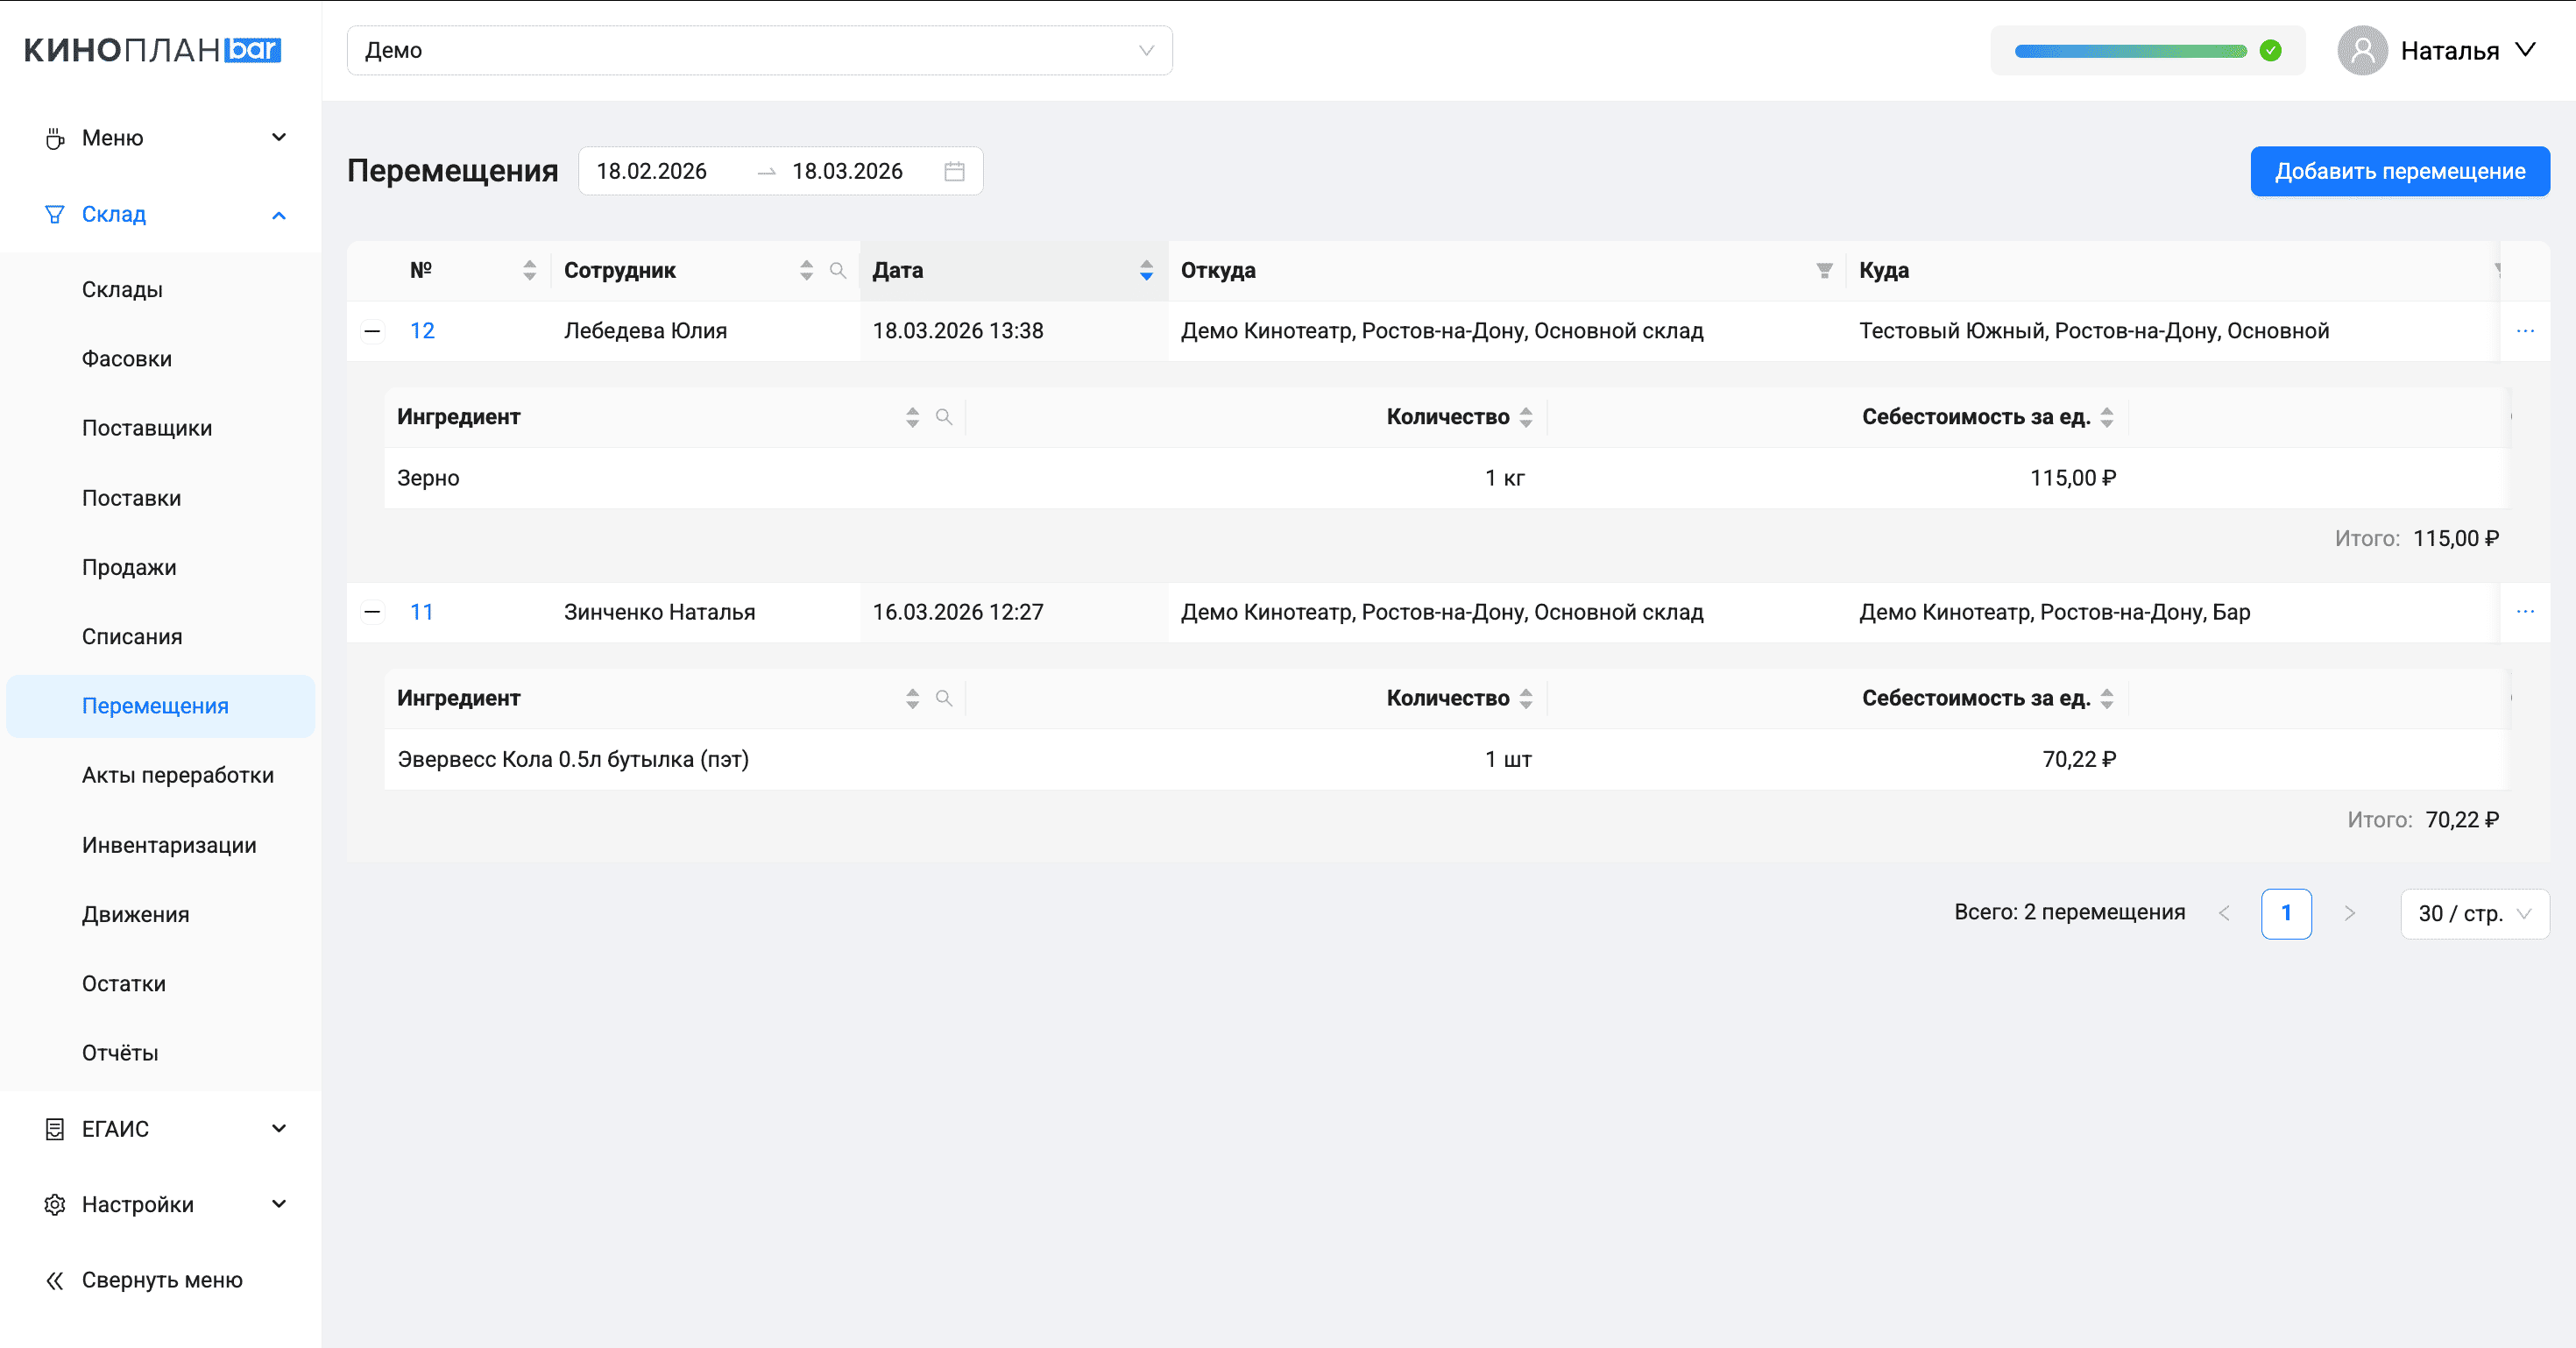Click Добавить перемещение button
2576x1348 pixels.
[2399, 171]
